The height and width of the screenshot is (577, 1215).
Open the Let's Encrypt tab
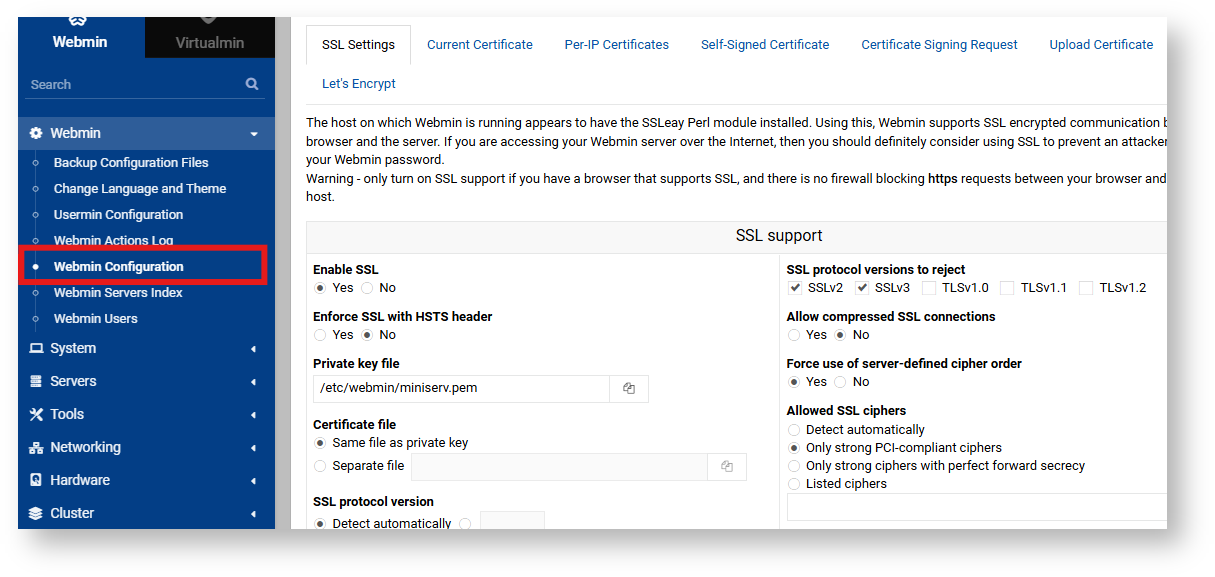coord(358,84)
